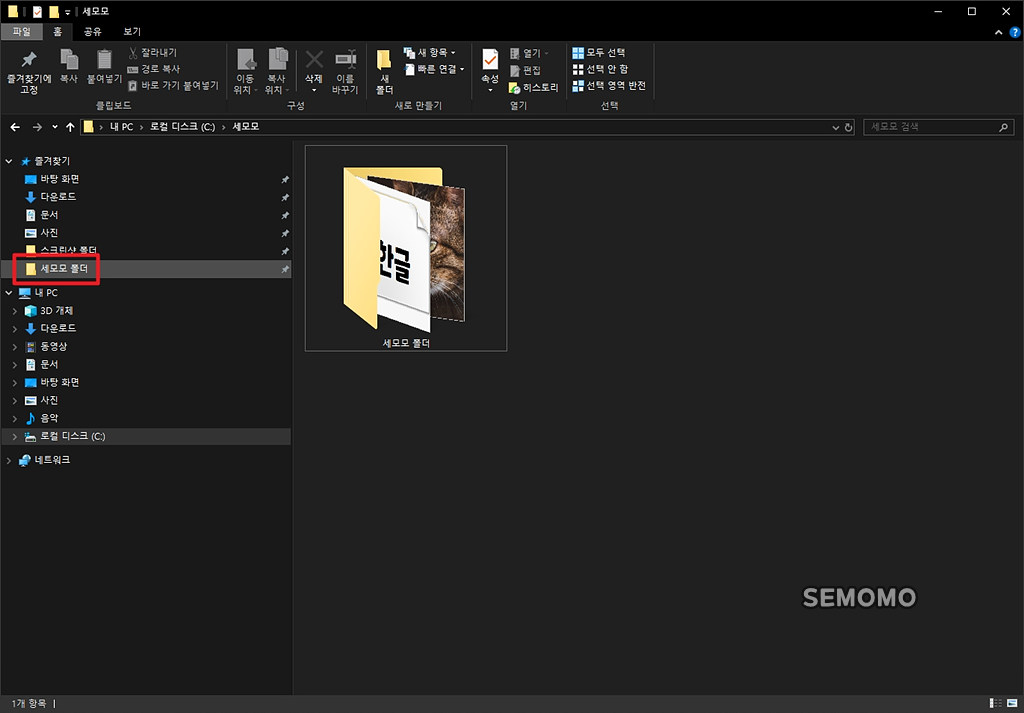Switch to the 보기 (View) ribbon tab
Viewport: 1024px width, 713px height.
click(132, 31)
